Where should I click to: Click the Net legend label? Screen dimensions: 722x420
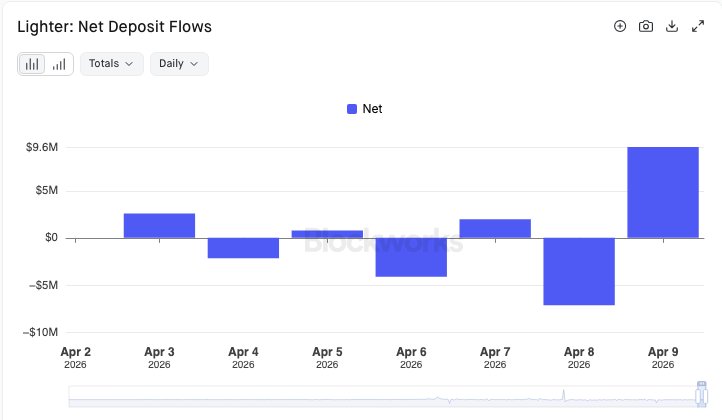pyautogui.click(x=372, y=109)
